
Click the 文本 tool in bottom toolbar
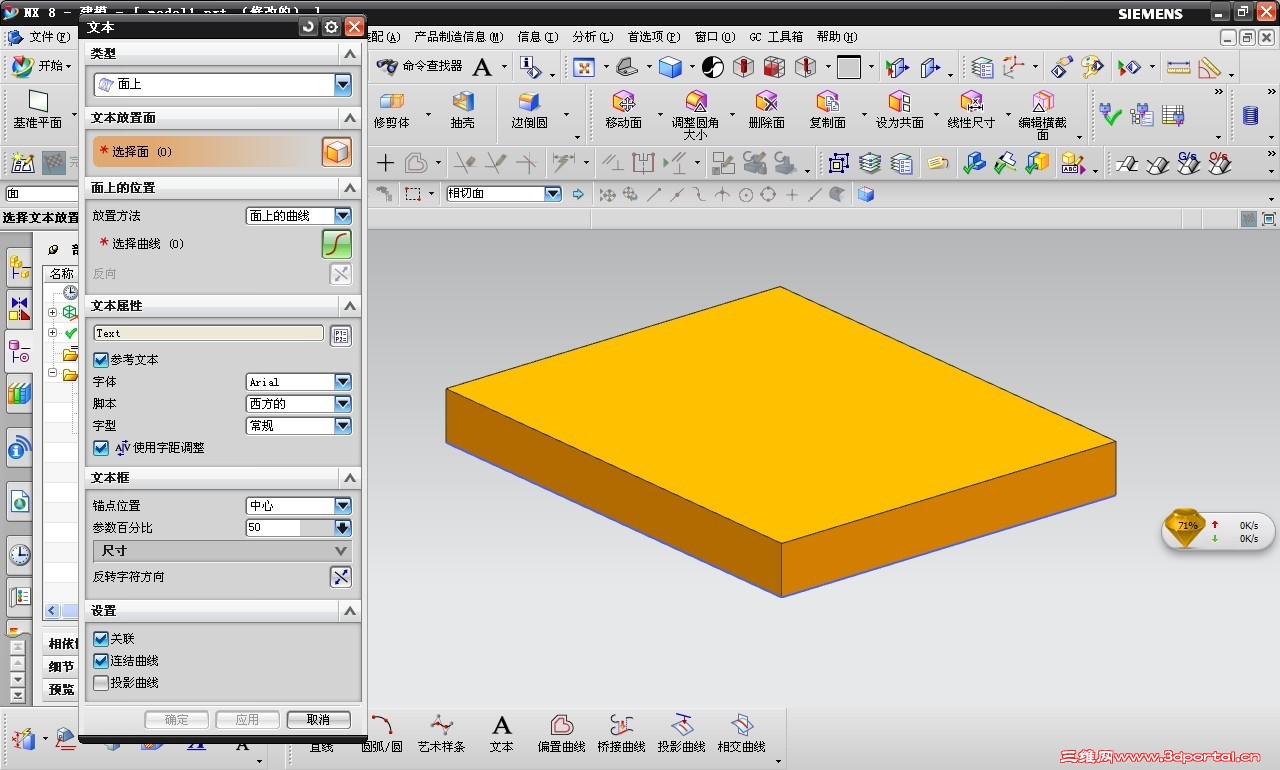click(501, 734)
